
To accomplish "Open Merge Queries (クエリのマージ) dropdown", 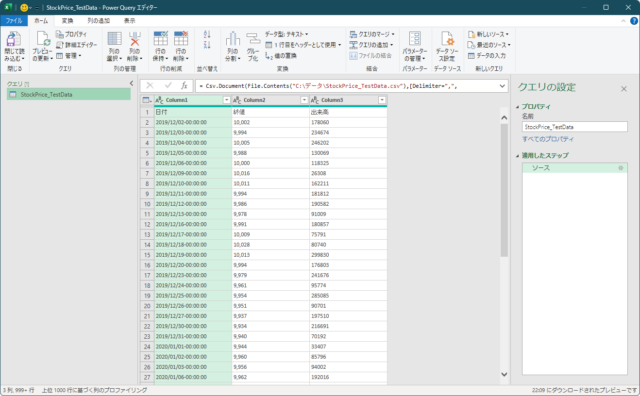I will 372,34.
